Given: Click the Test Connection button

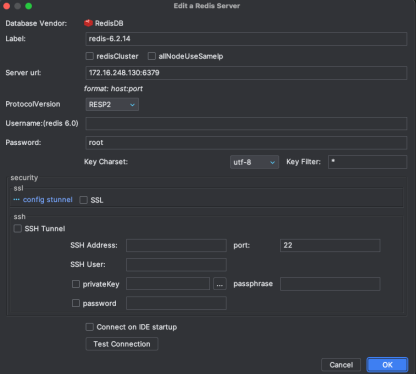Looking at the screenshot, I should click(122, 344).
